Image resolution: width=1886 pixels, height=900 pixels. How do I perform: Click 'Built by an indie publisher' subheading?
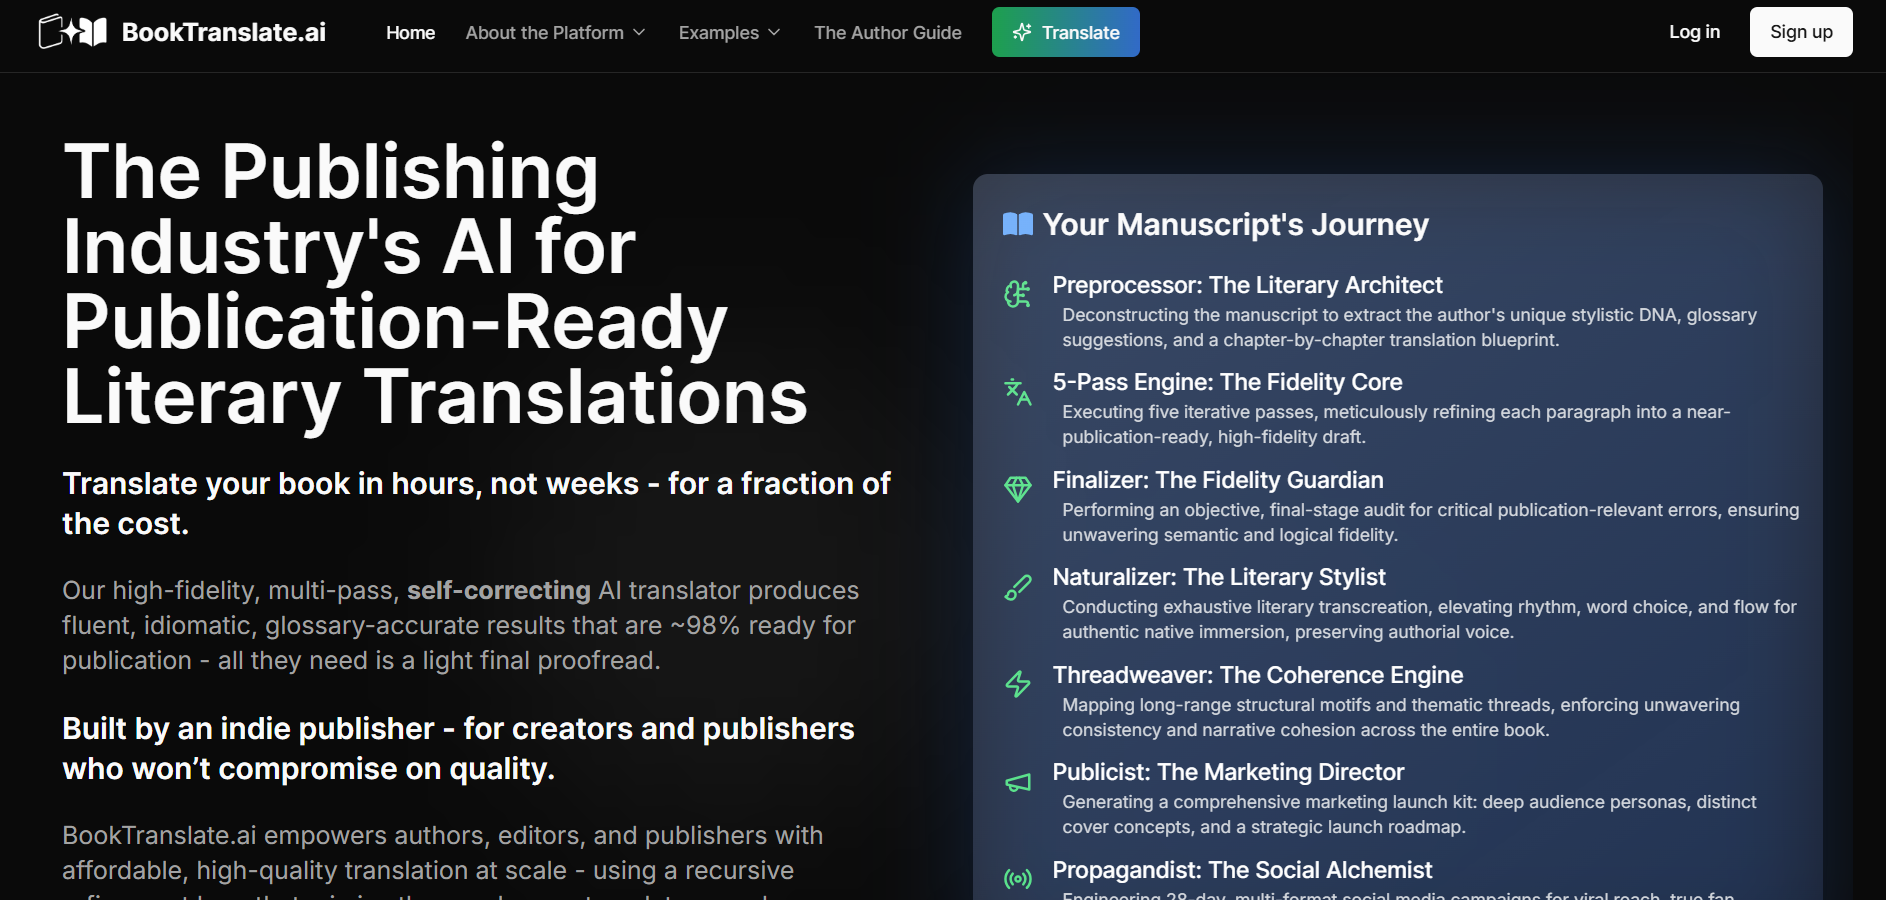click(x=458, y=748)
